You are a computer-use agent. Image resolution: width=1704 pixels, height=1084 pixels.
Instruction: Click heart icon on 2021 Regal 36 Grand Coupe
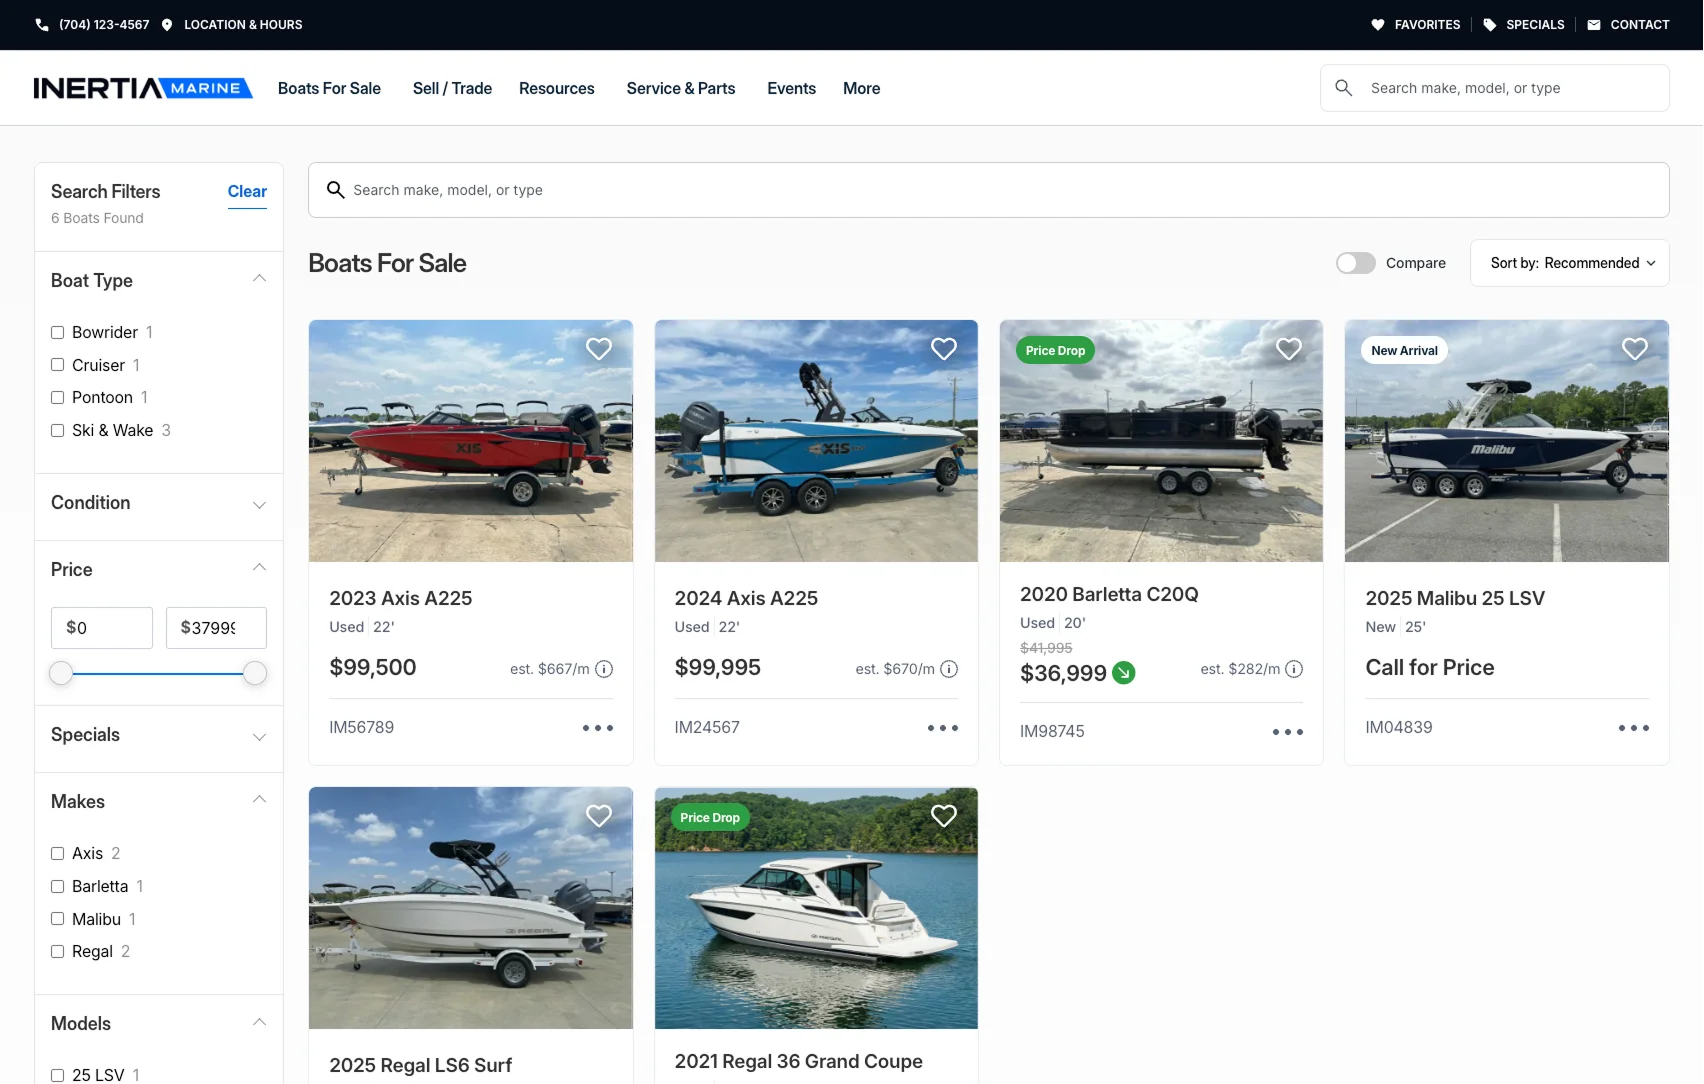click(943, 816)
